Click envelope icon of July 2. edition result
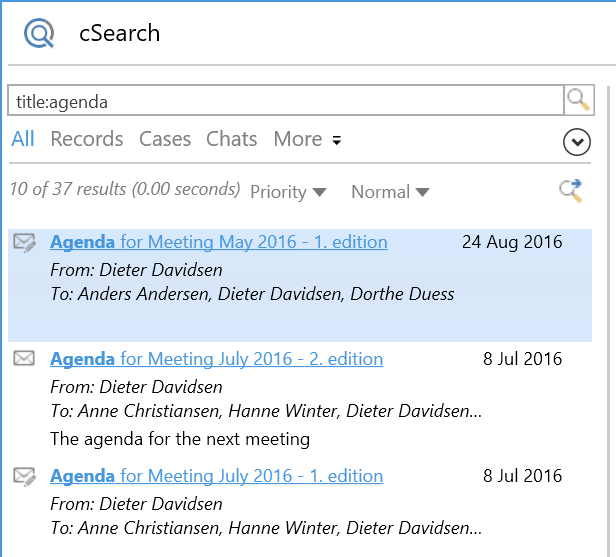 coord(25,358)
